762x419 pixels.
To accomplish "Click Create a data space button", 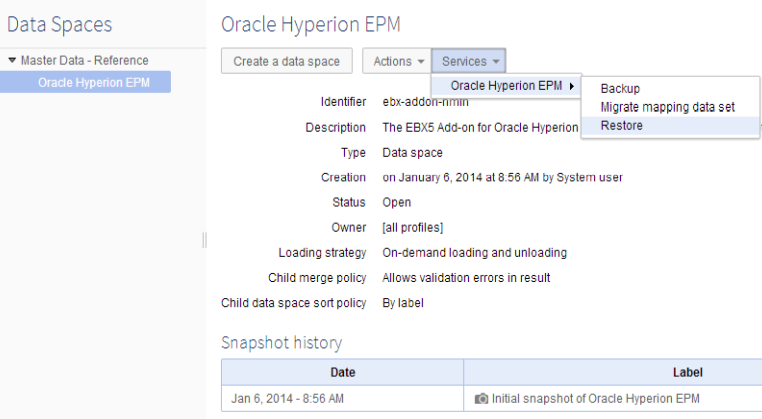I will pos(287,61).
